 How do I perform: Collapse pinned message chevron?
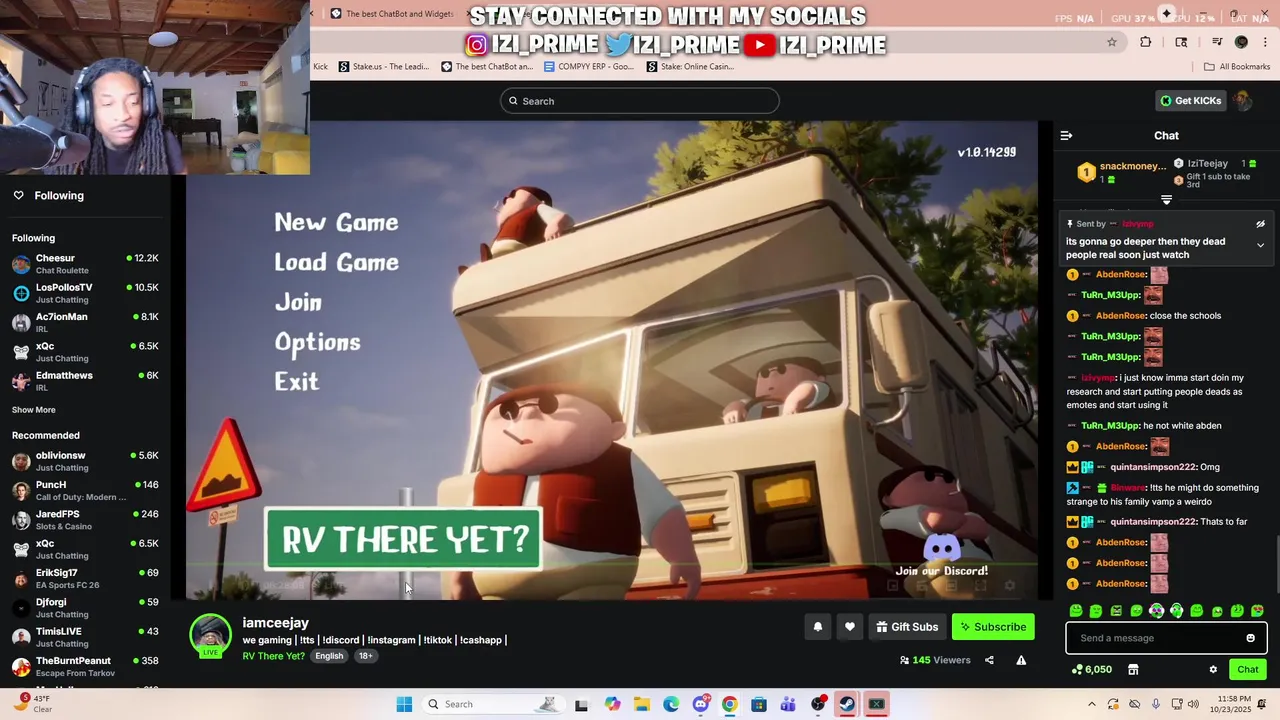tap(1260, 245)
